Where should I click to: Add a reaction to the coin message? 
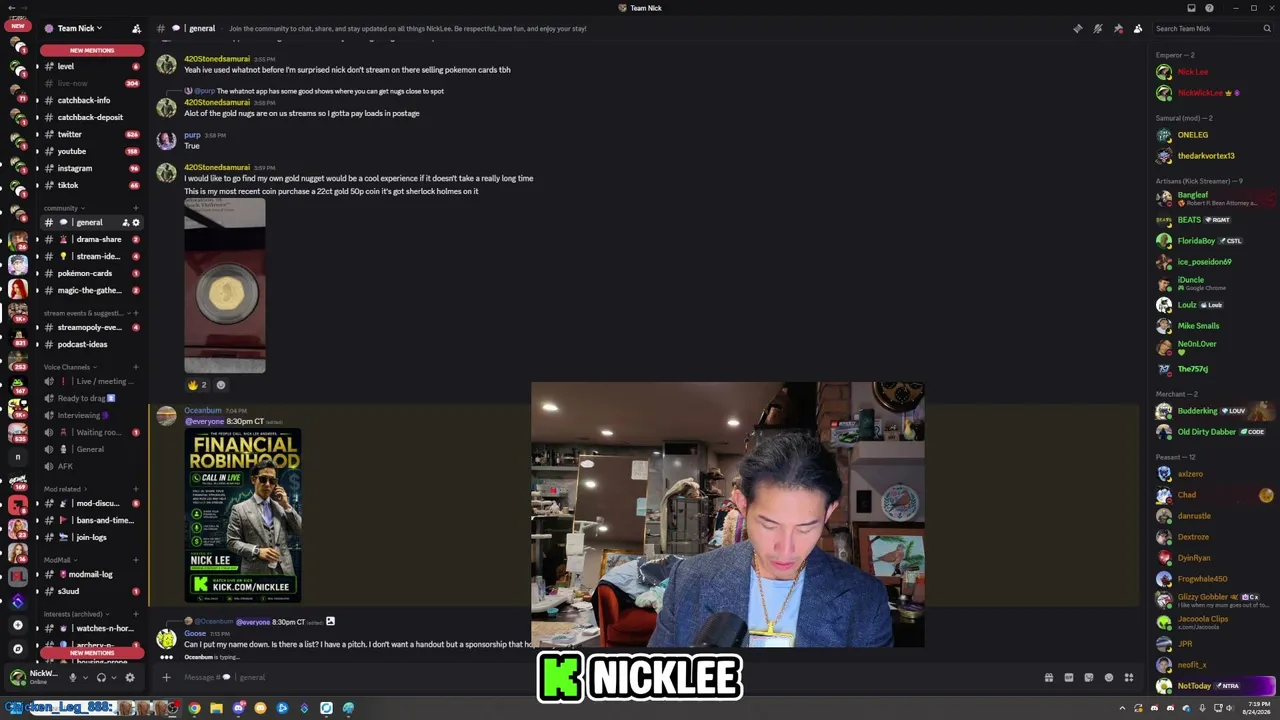coord(221,385)
